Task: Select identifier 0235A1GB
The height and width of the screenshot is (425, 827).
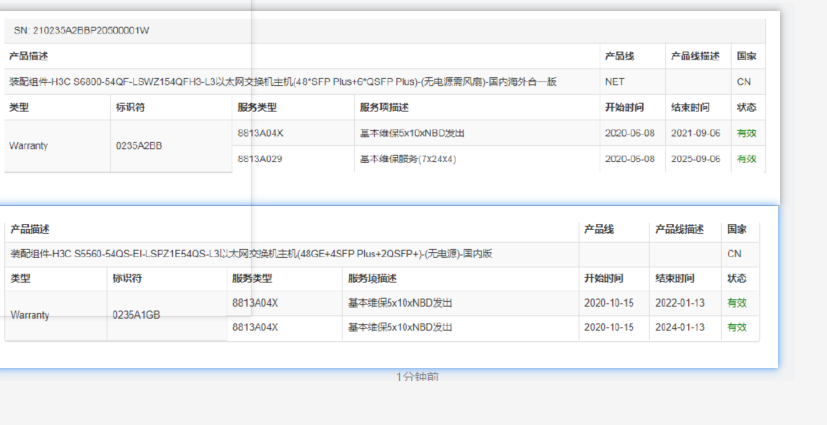Action: 136,315
